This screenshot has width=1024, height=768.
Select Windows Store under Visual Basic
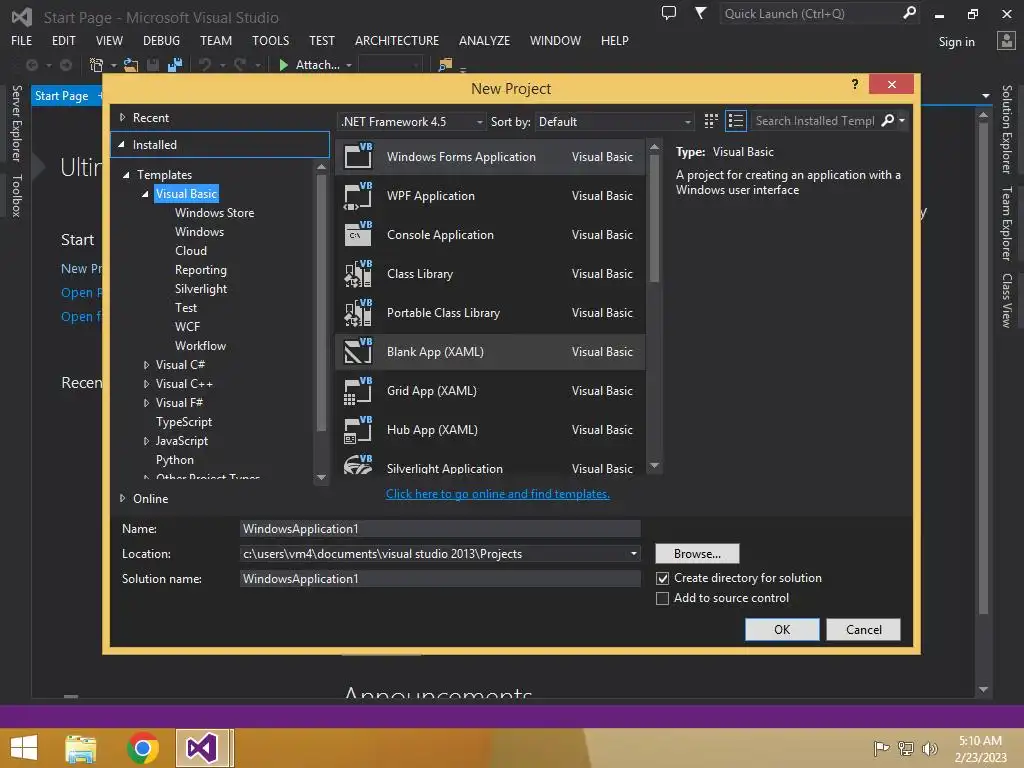(x=214, y=213)
